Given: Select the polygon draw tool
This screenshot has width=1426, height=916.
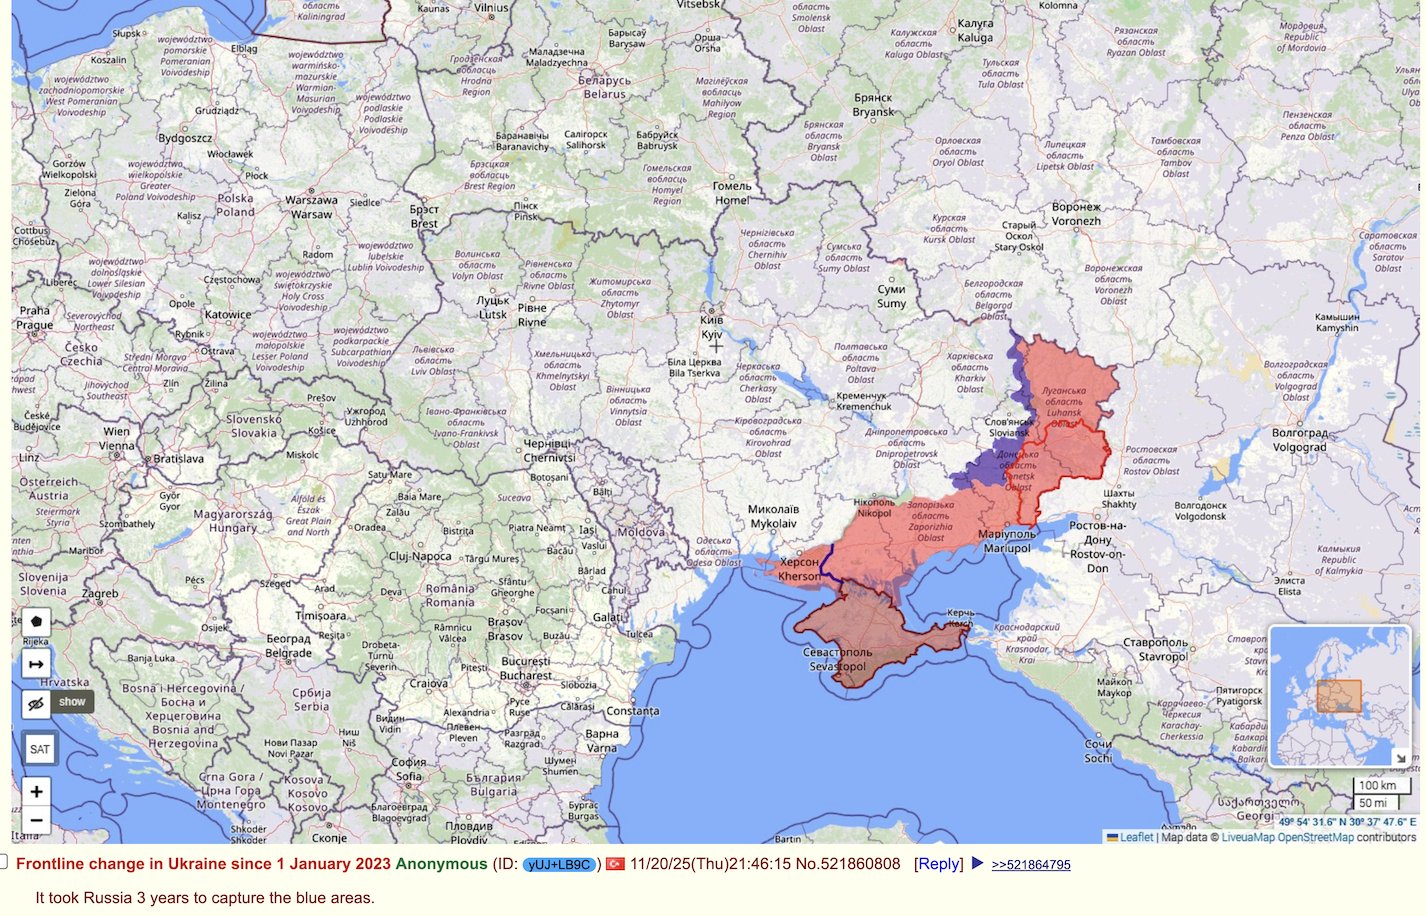Looking at the screenshot, I should pos(36,621).
